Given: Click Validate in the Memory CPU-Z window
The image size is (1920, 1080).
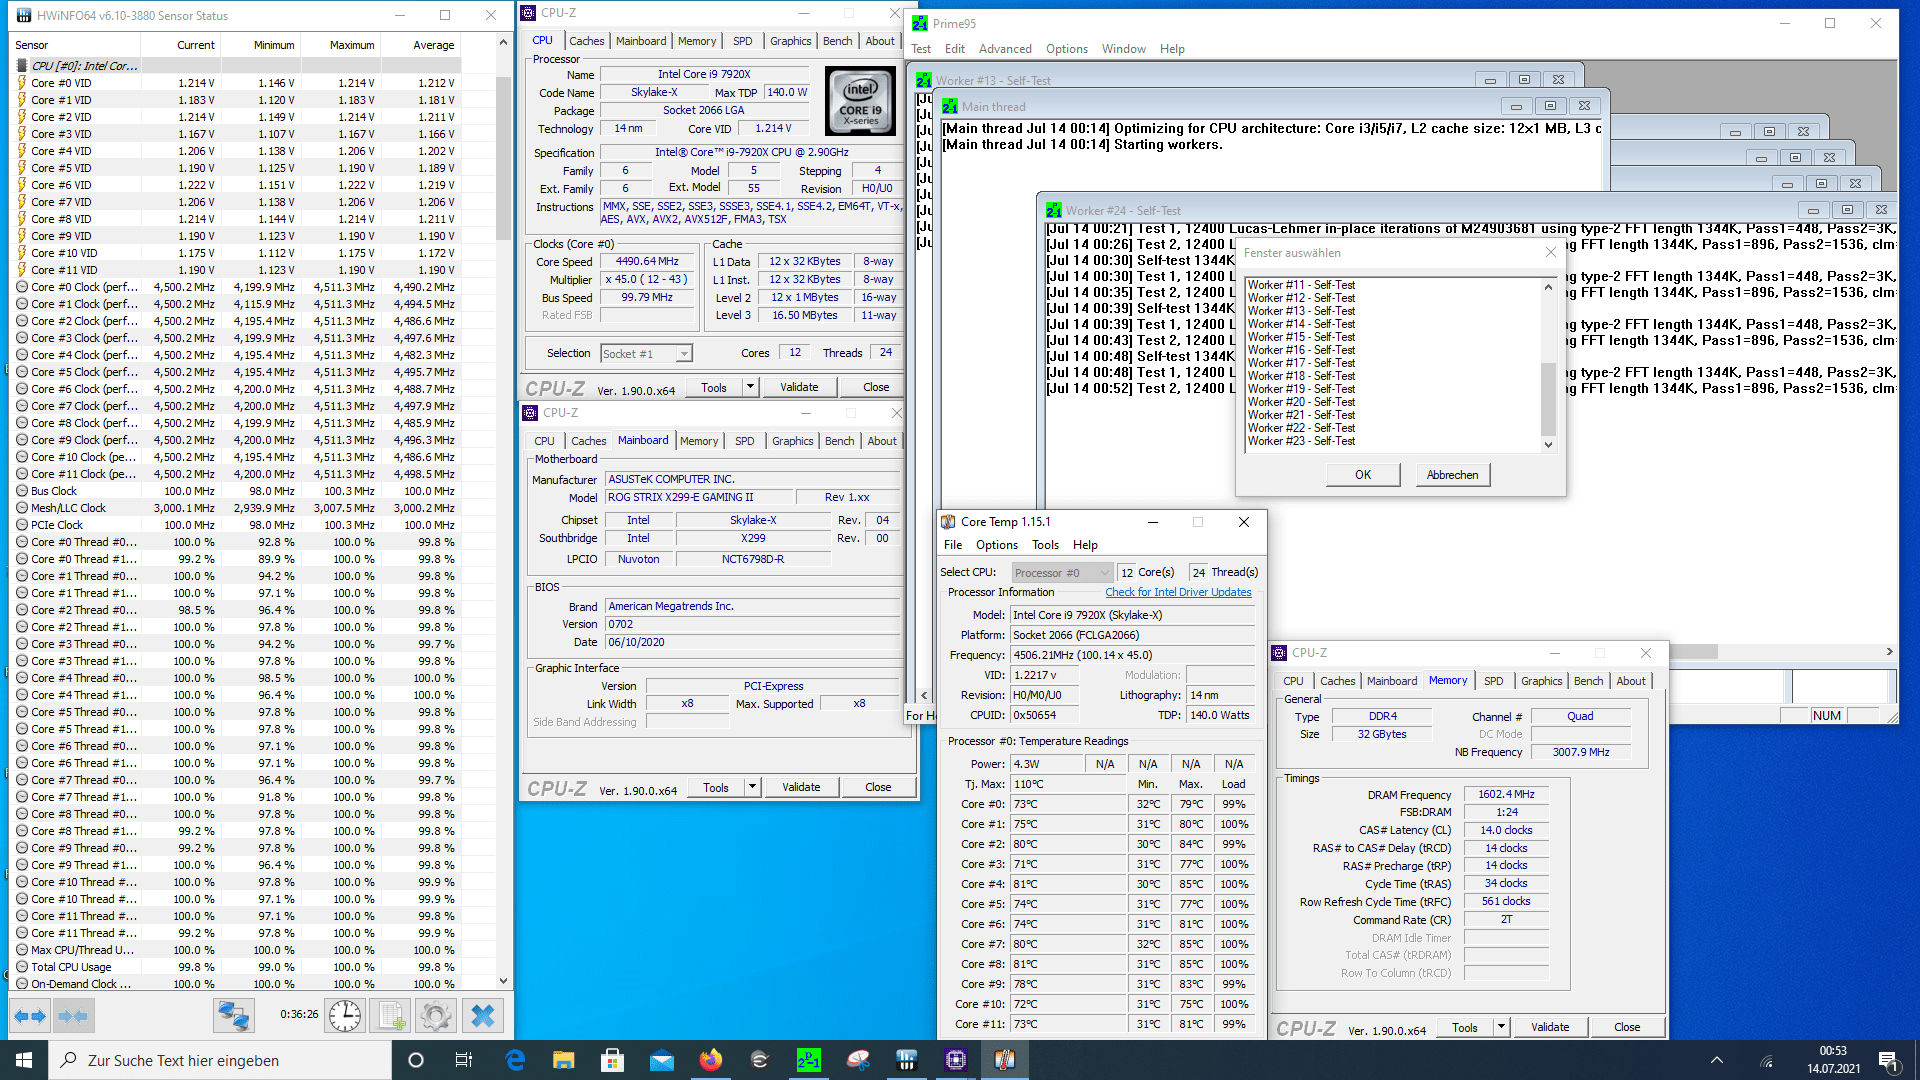Looking at the screenshot, I should click(1550, 1027).
